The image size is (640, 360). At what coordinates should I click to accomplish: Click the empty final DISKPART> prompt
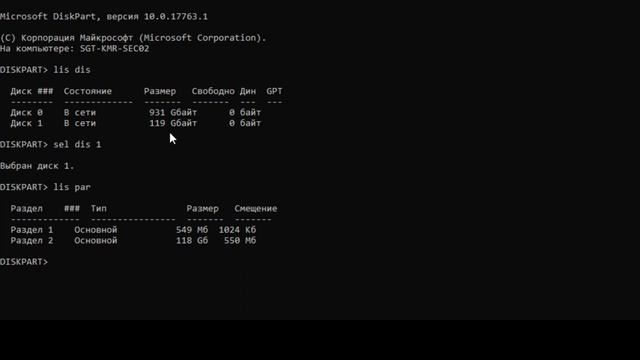[24, 262]
